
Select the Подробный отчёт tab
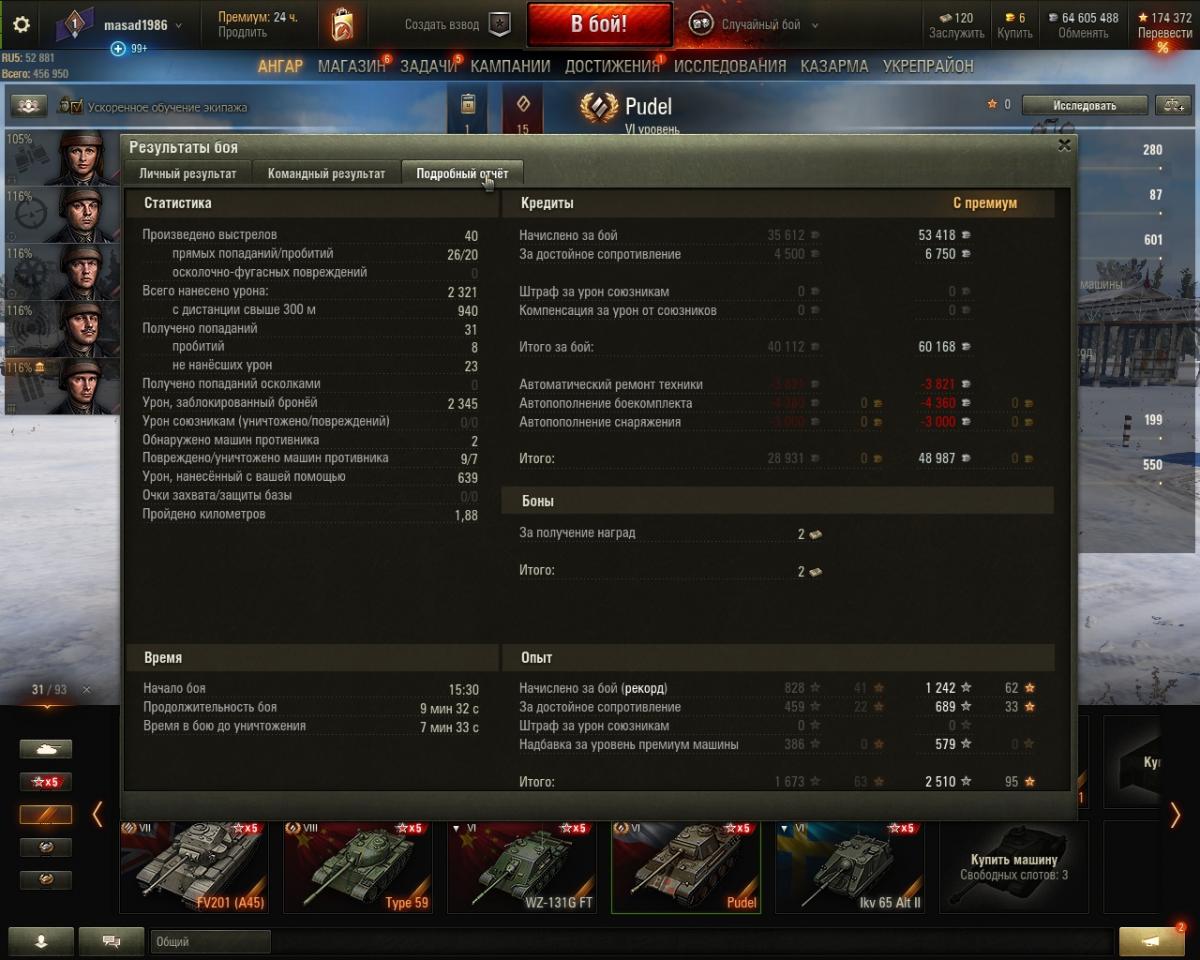[x=462, y=173]
